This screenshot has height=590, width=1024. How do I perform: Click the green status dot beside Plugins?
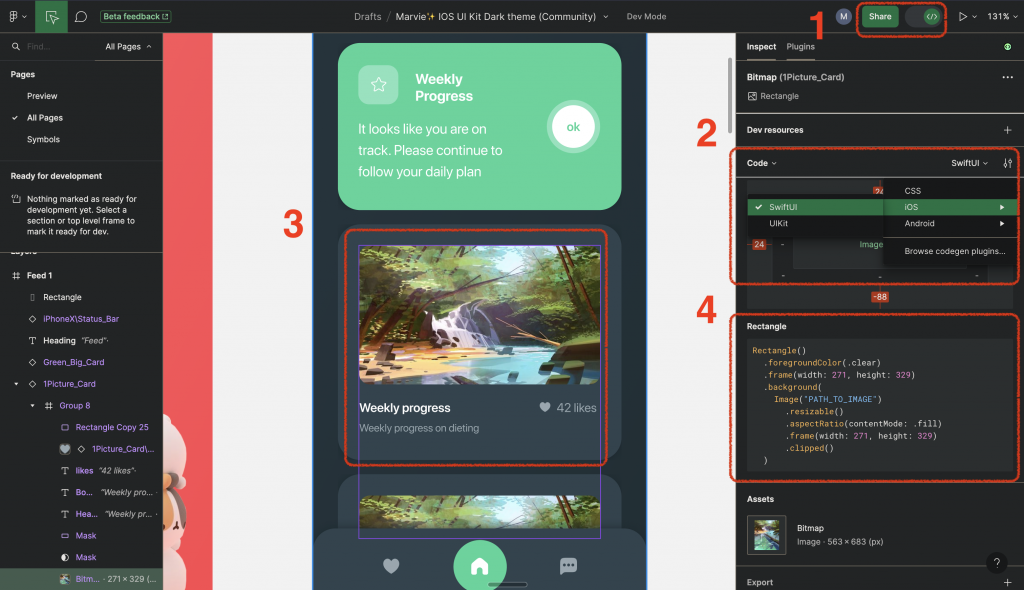1007,46
